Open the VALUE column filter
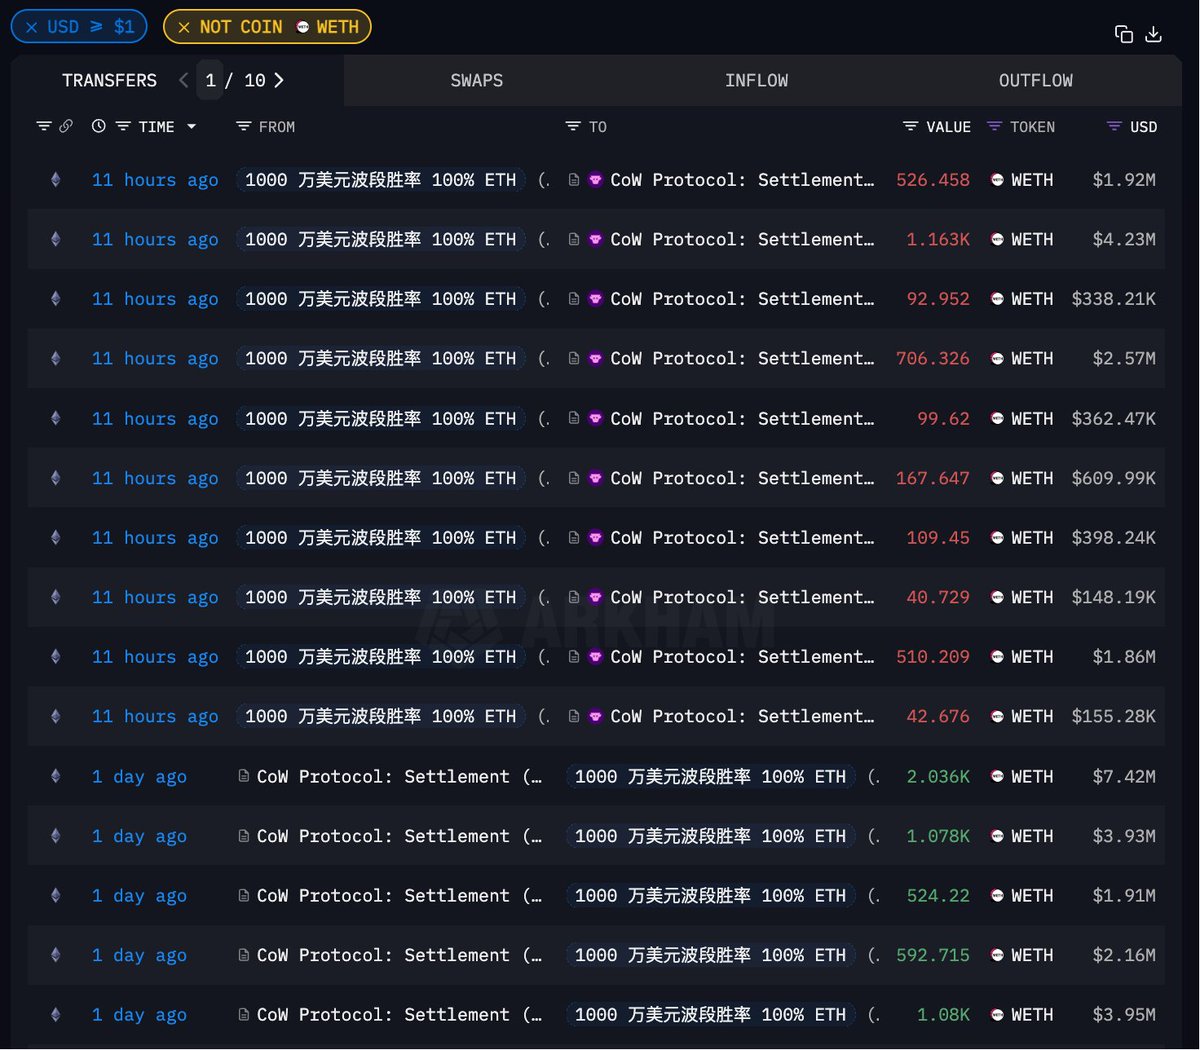Image resolution: width=1200 pixels, height=1050 pixels. pos(910,127)
